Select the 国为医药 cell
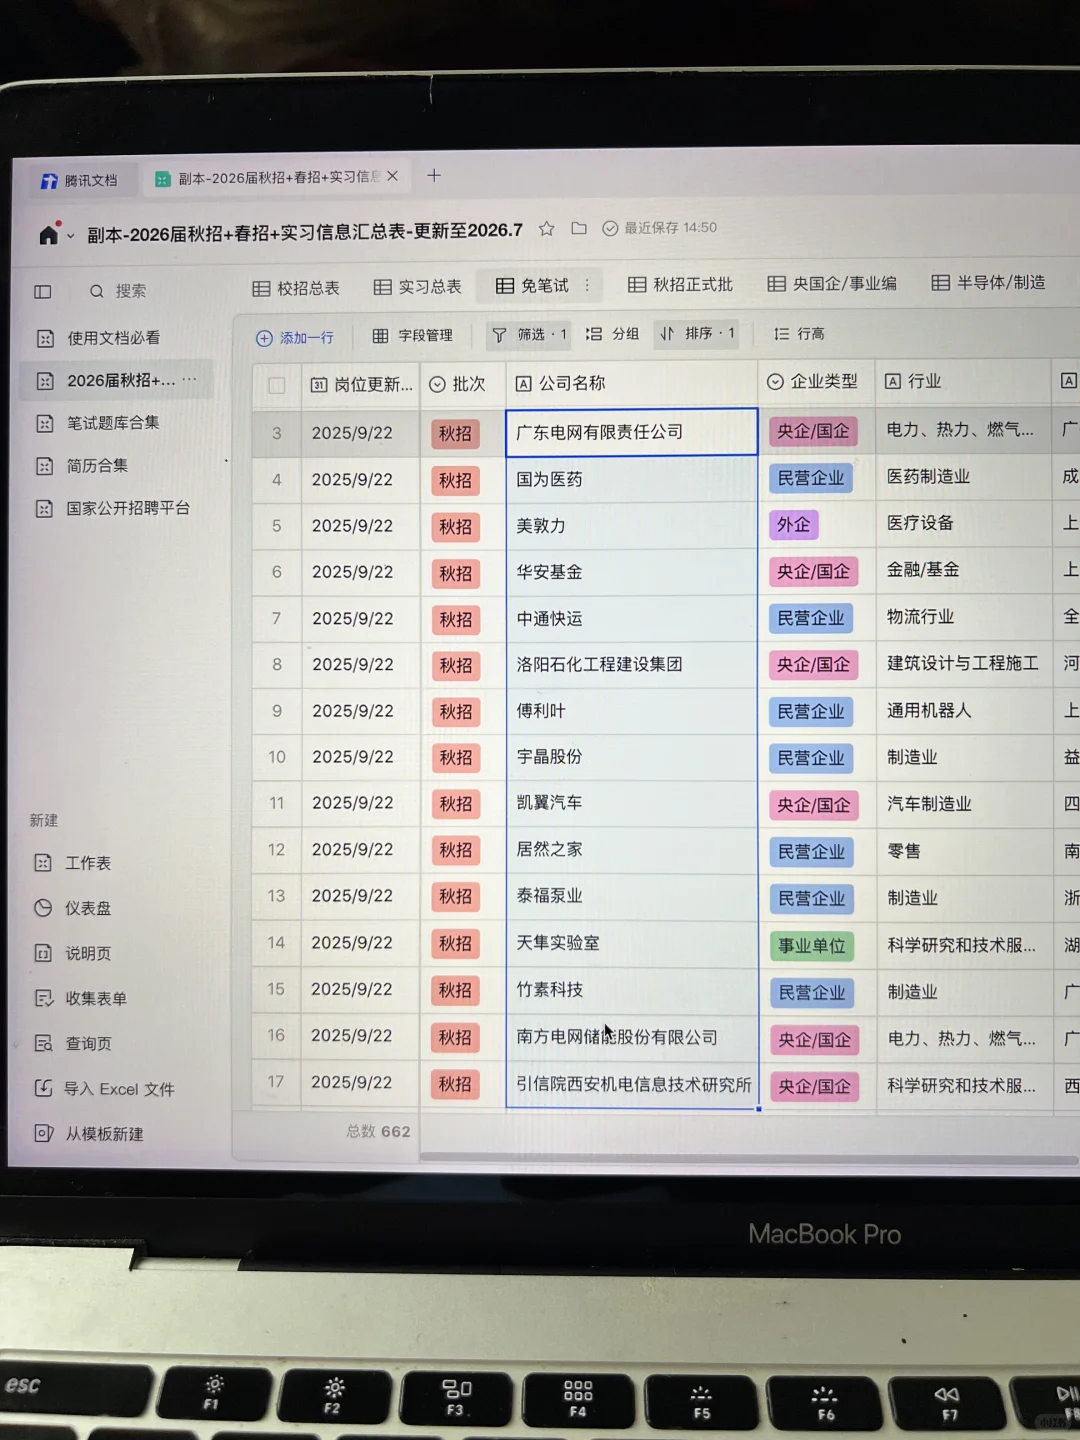 (x=632, y=479)
